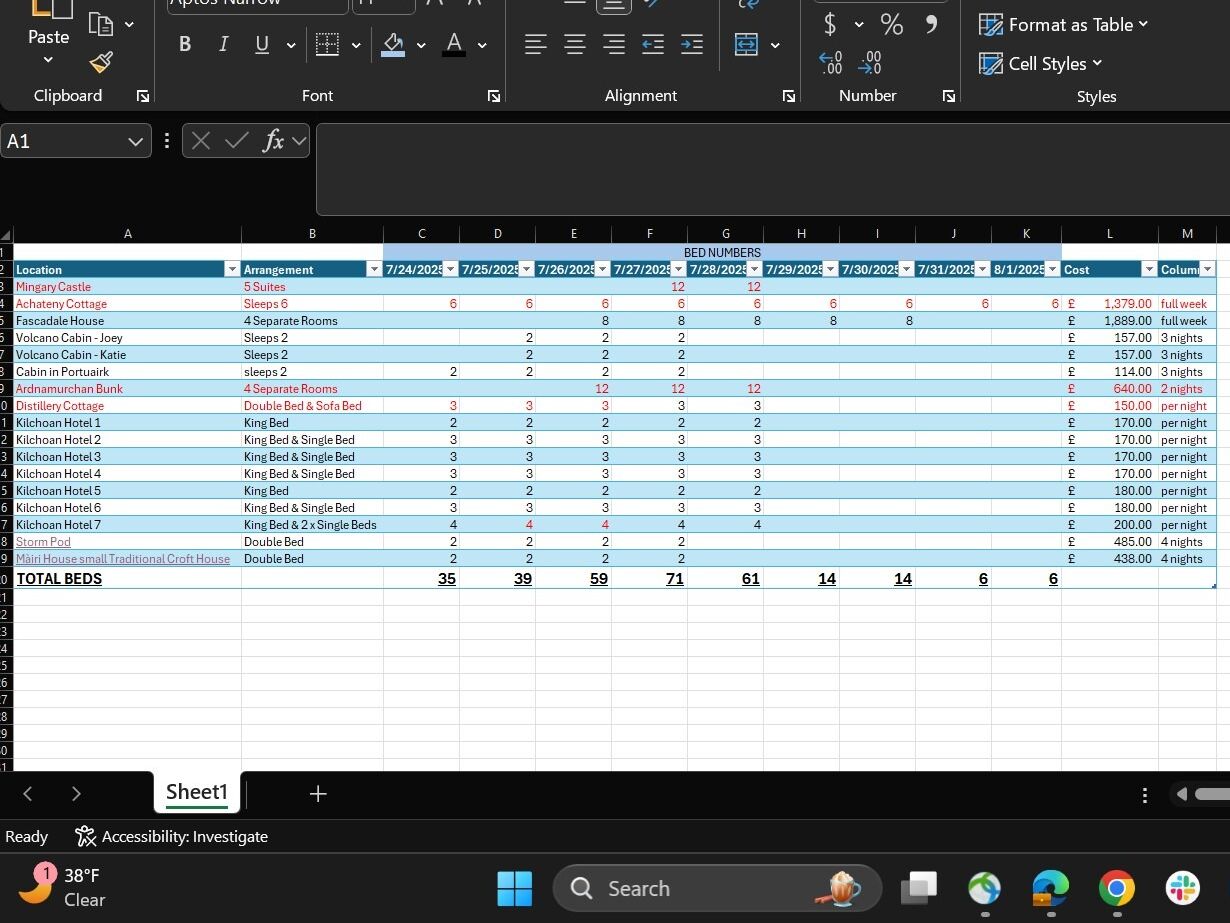Open the Arrangement column filter dropdown
Viewport: 1230px width, 923px height.
pos(374,270)
